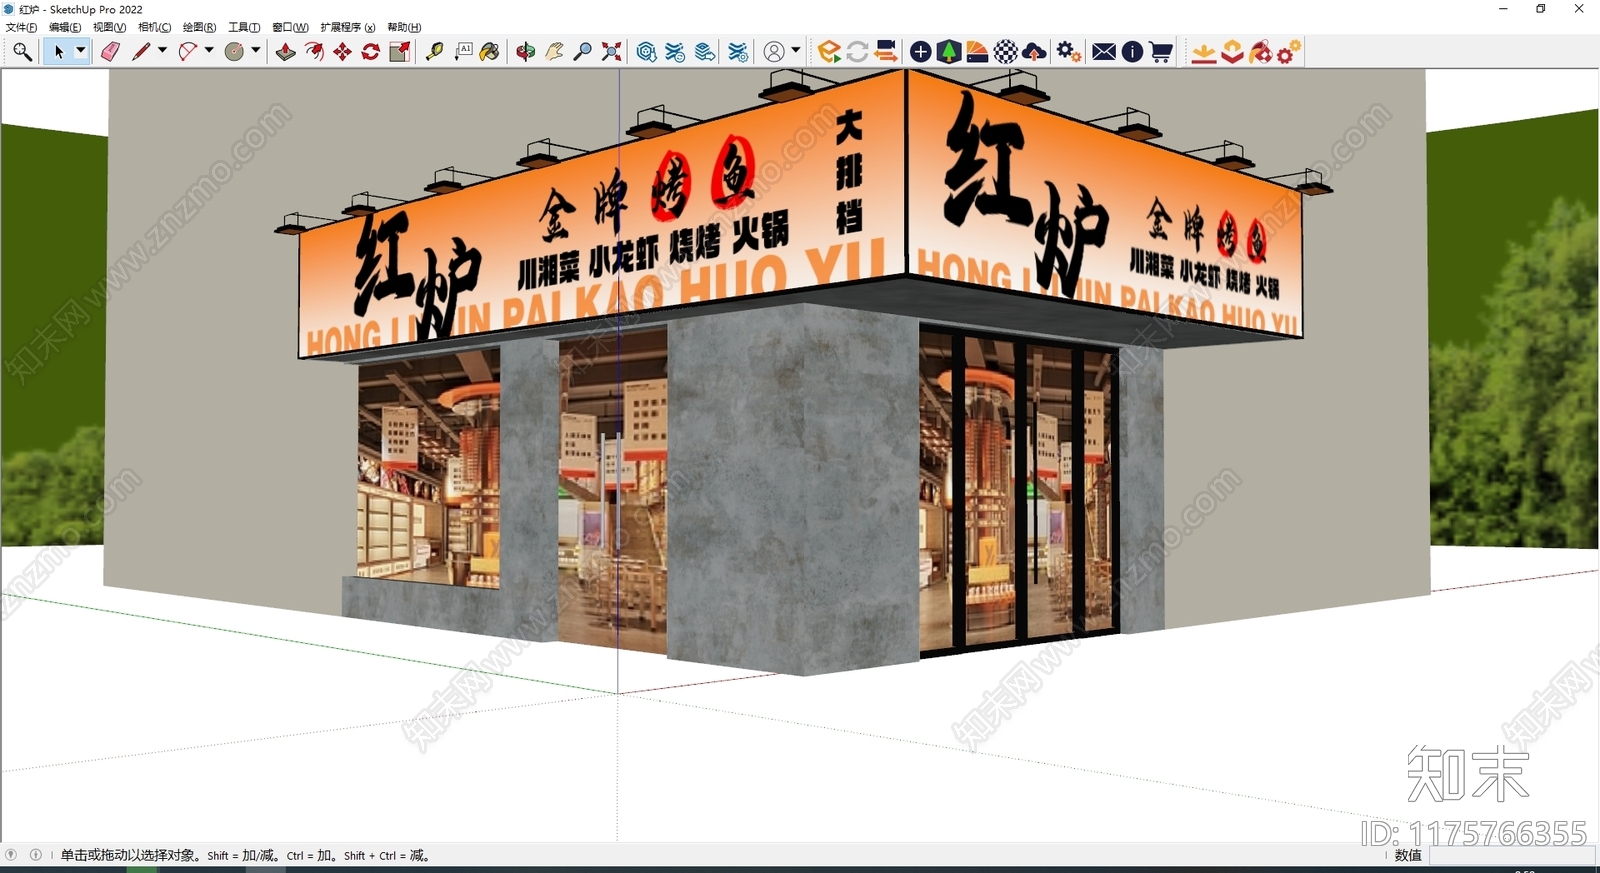The image size is (1600, 873).
Task: Open the Extension Manager icon
Action: tap(738, 52)
